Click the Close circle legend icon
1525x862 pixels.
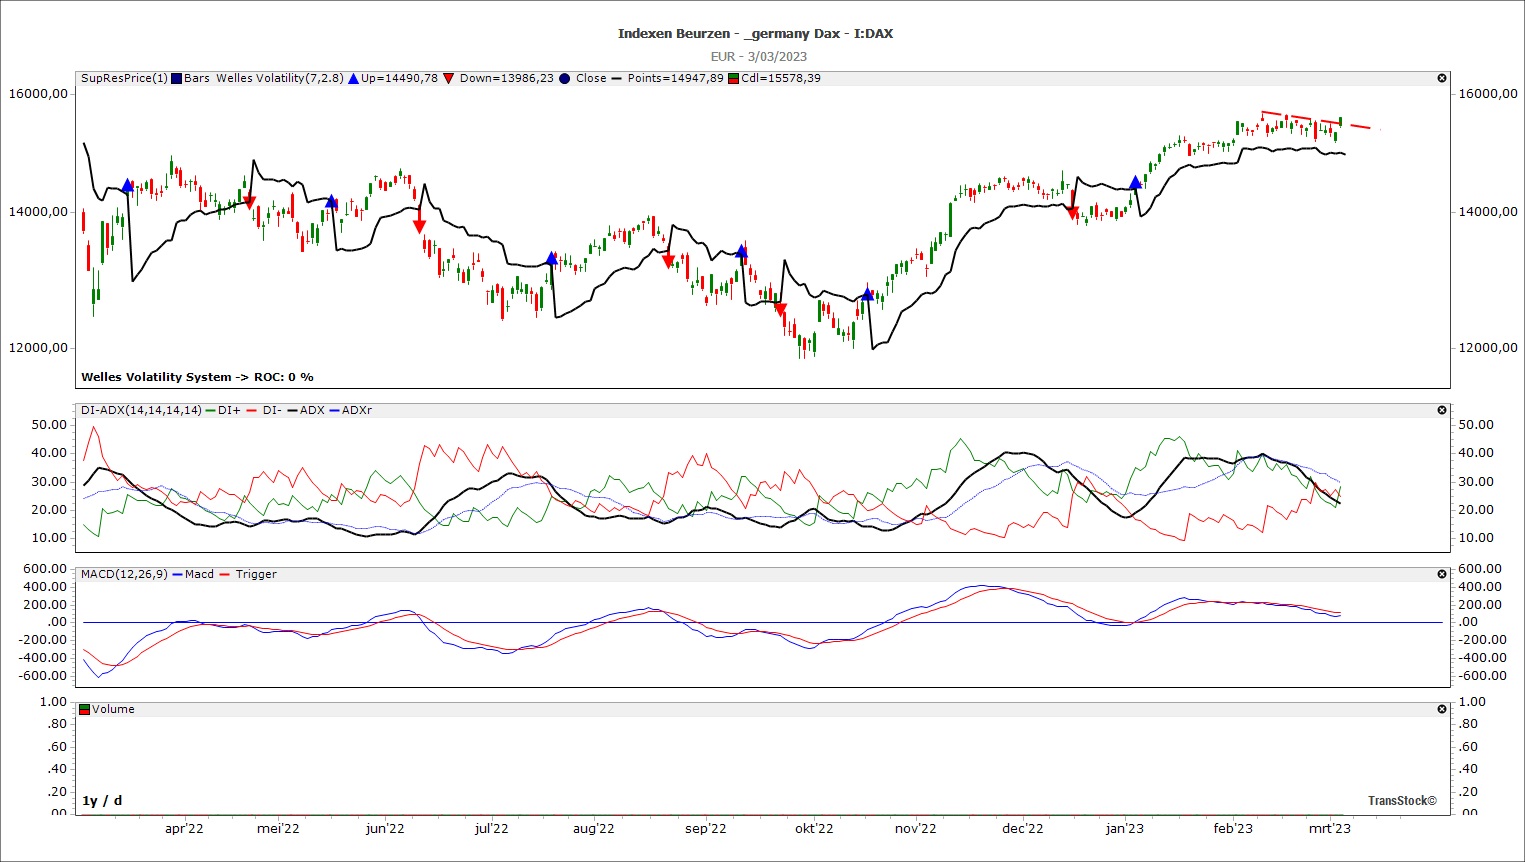point(565,78)
